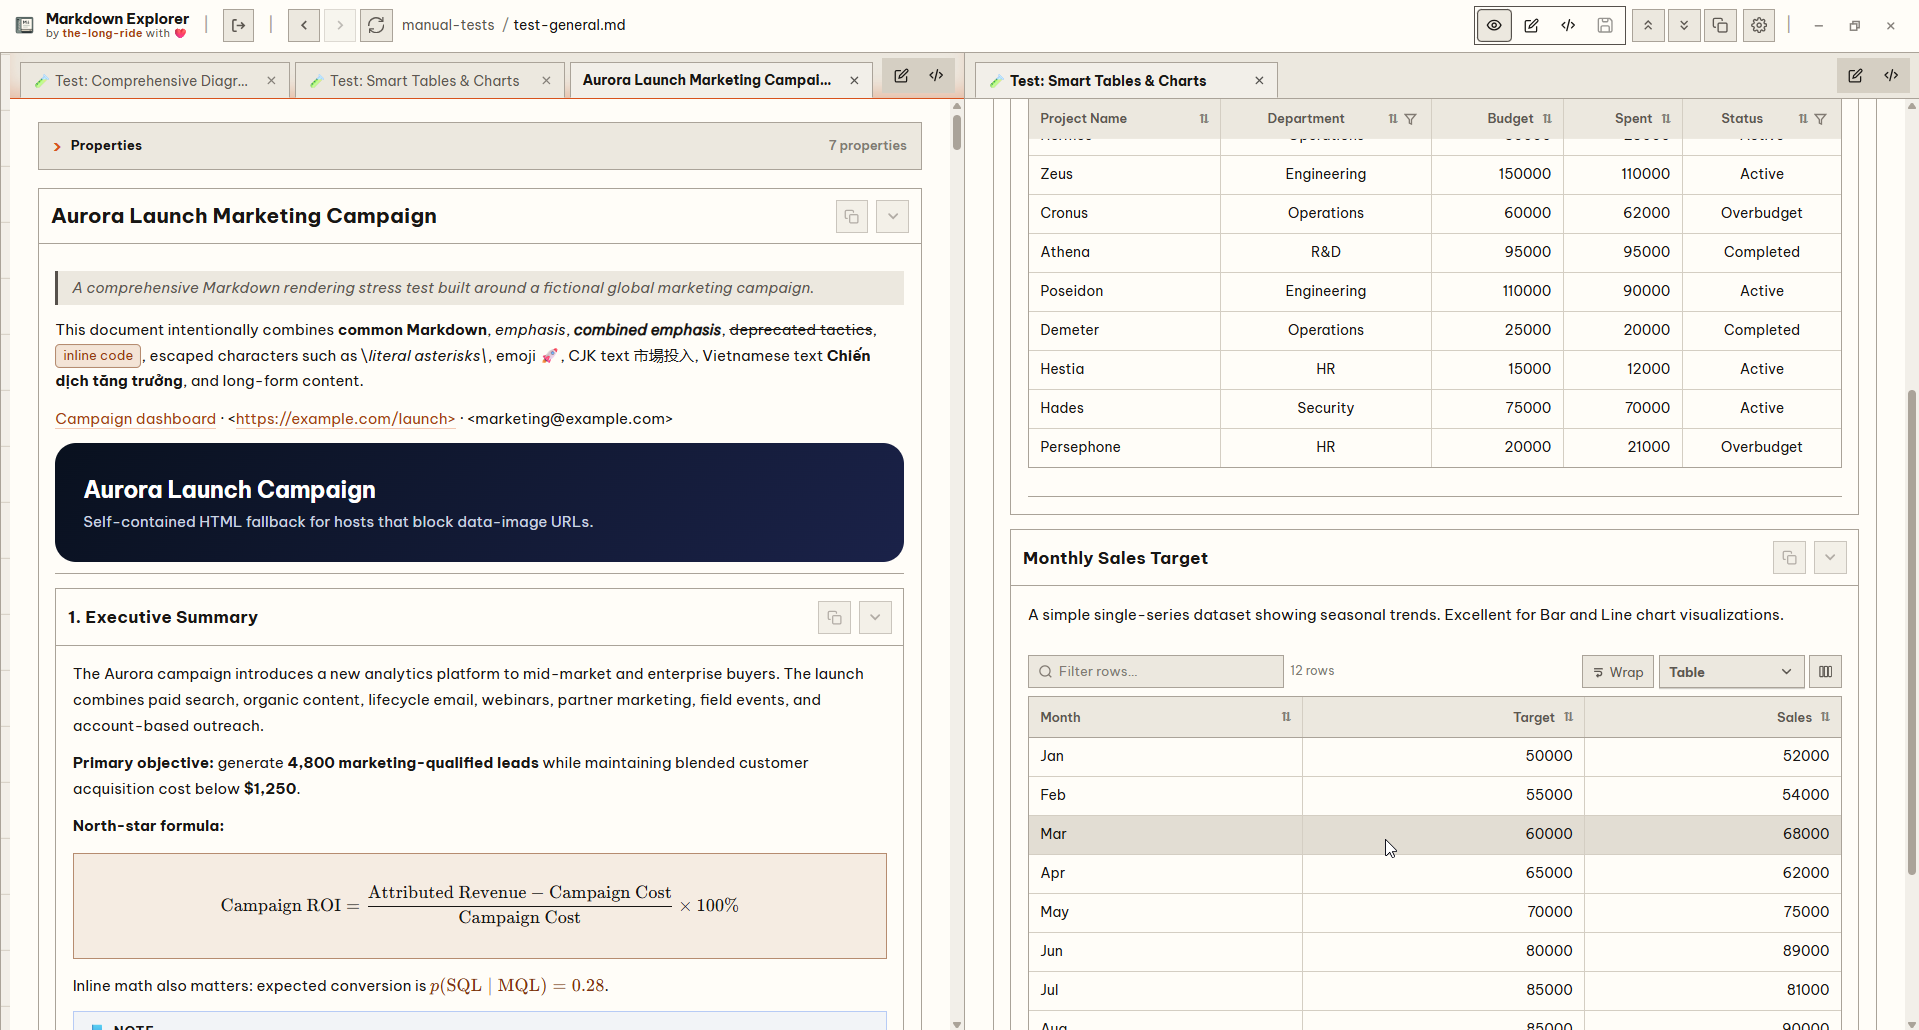Click the Zeus project cell
Screen dimensions: 1919x1030
tap(1124, 174)
